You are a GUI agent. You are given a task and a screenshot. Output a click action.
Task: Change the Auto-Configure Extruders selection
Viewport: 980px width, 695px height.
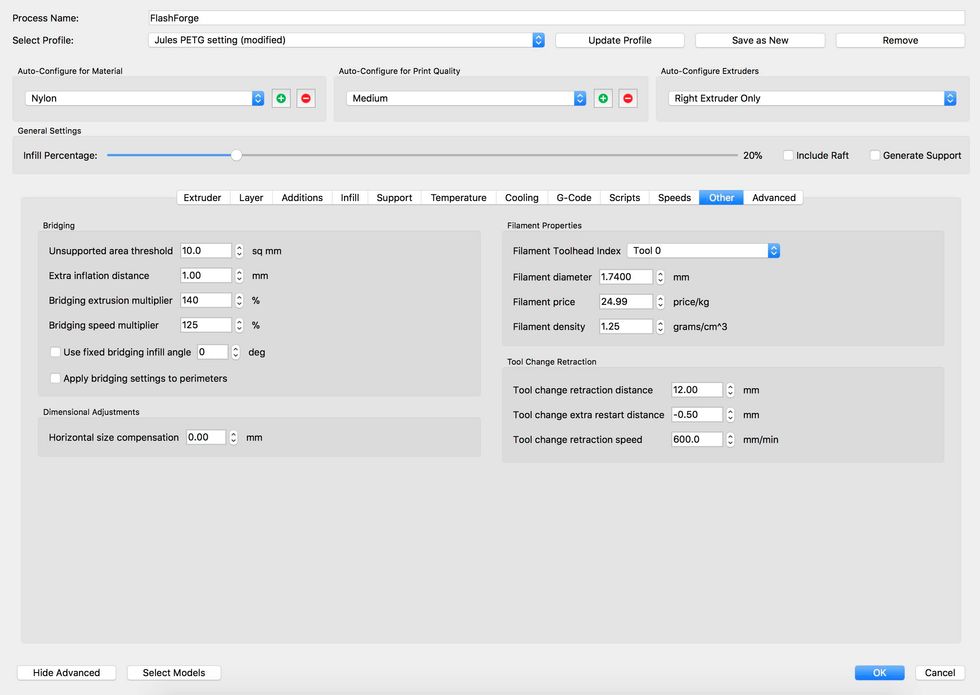pos(950,98)
